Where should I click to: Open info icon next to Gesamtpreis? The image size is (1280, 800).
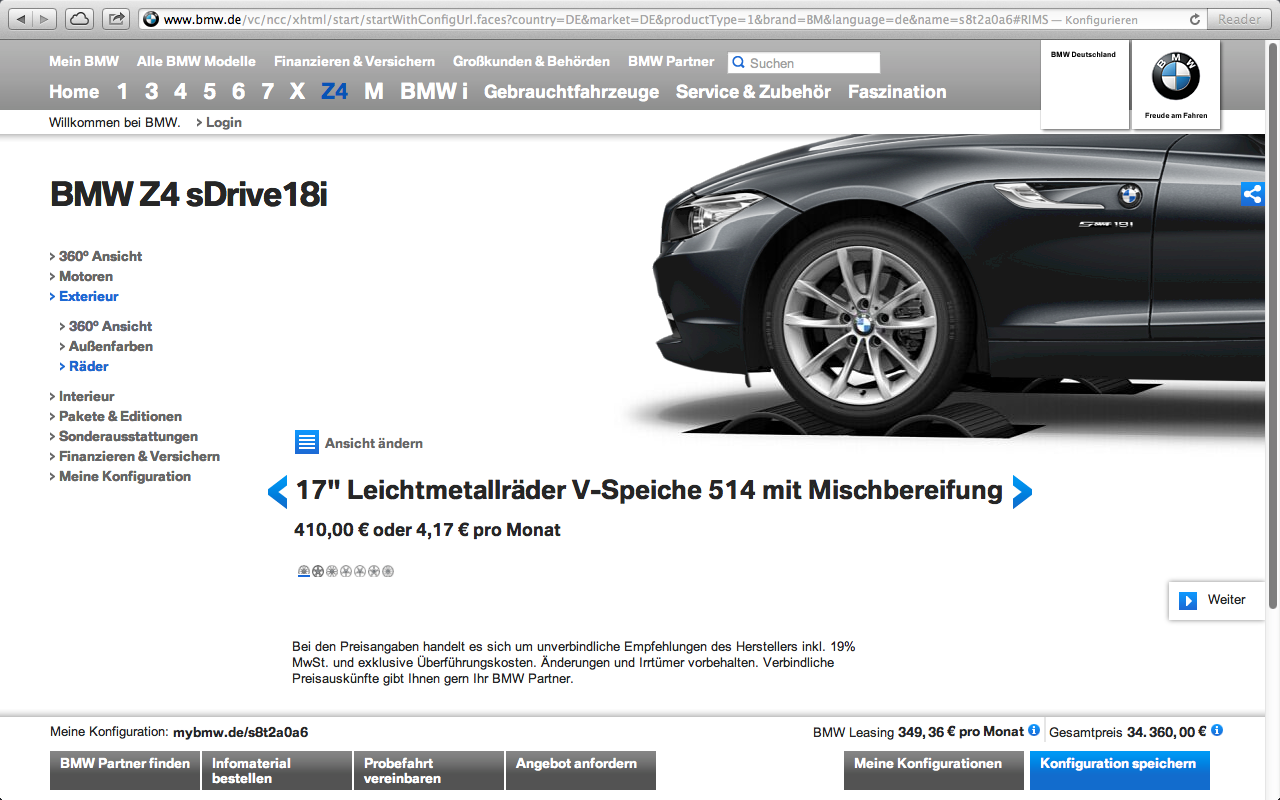(x=1217, y=731)
